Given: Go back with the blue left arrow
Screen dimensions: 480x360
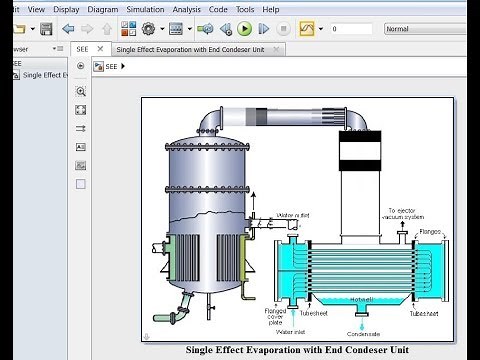Looking at the screenshot, I should click(68, 29).
